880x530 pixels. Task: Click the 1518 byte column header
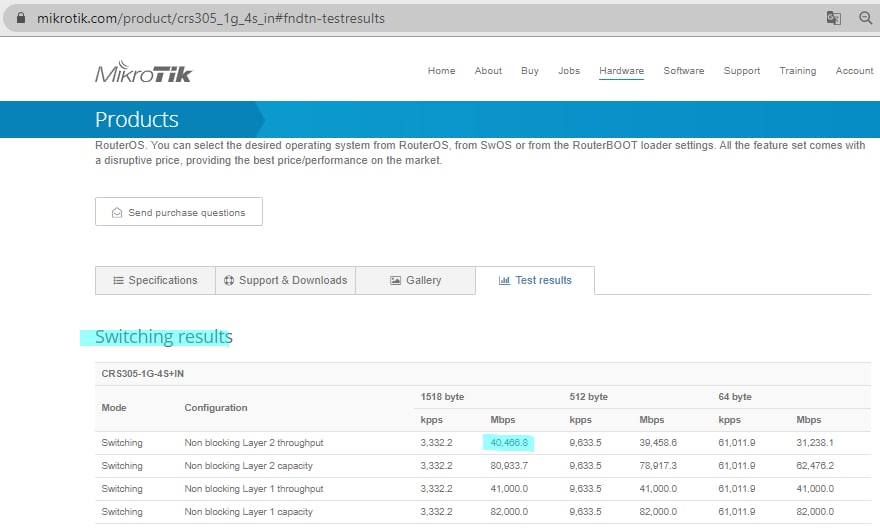442,396
